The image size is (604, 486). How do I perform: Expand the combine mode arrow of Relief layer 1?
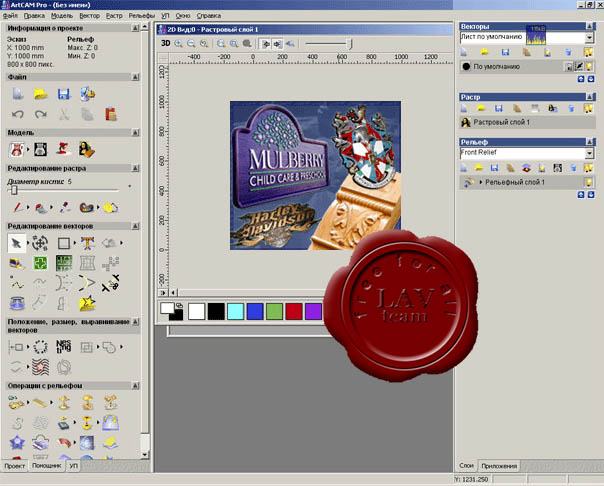481,182
